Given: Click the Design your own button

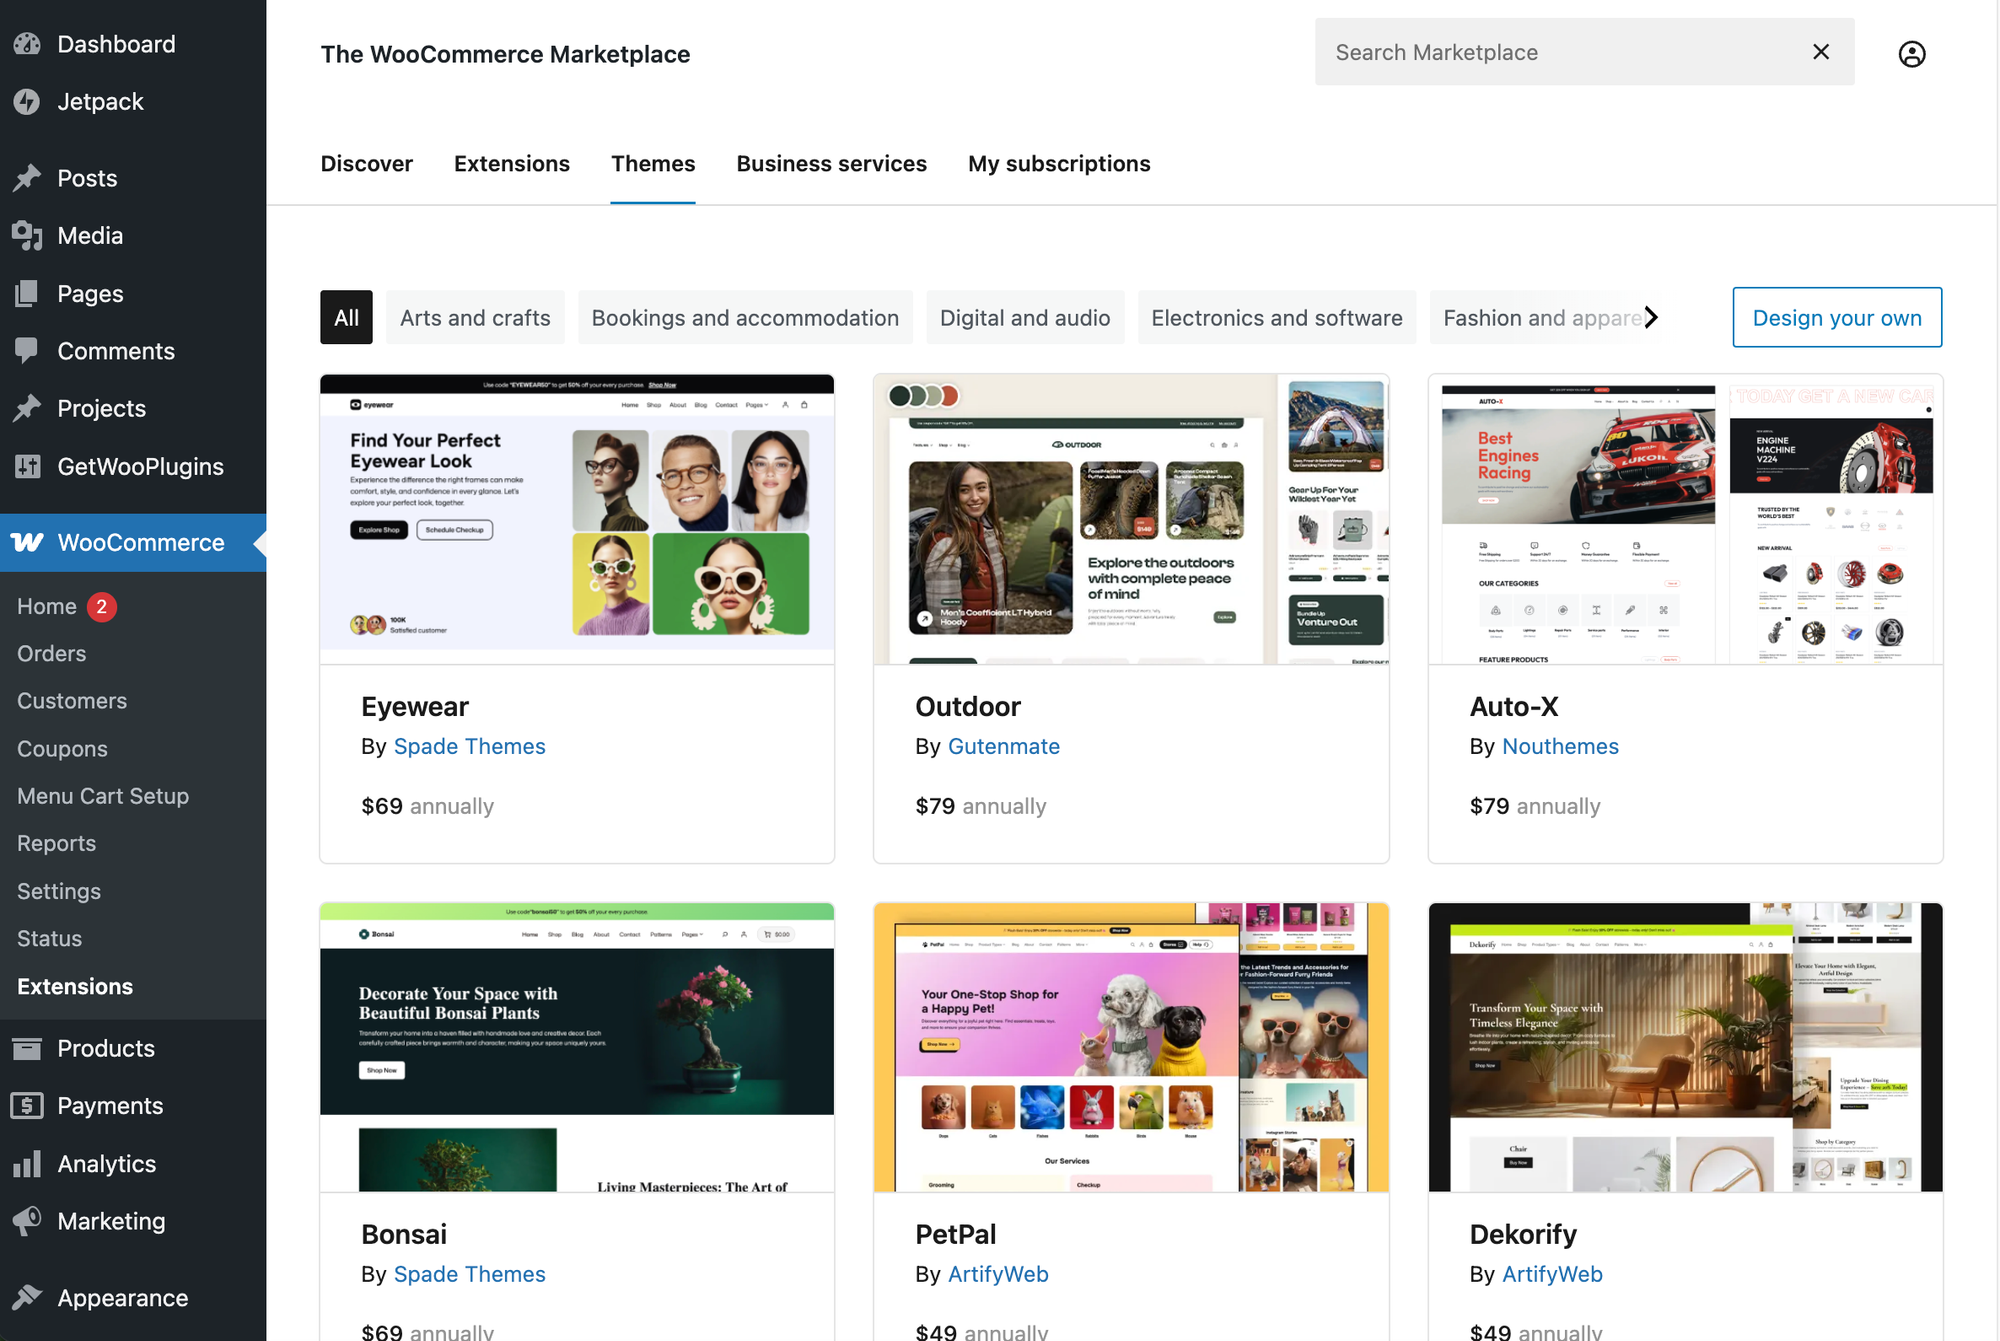Looking at the screenshot, I should click(1837, 318).
